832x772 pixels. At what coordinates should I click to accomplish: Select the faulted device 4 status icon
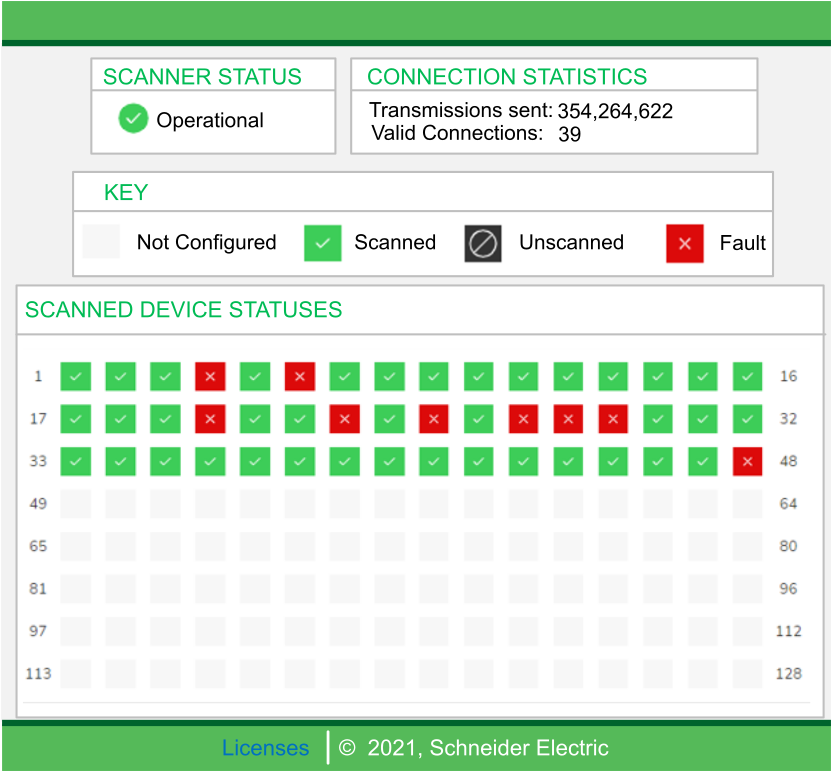coord(210,376)
